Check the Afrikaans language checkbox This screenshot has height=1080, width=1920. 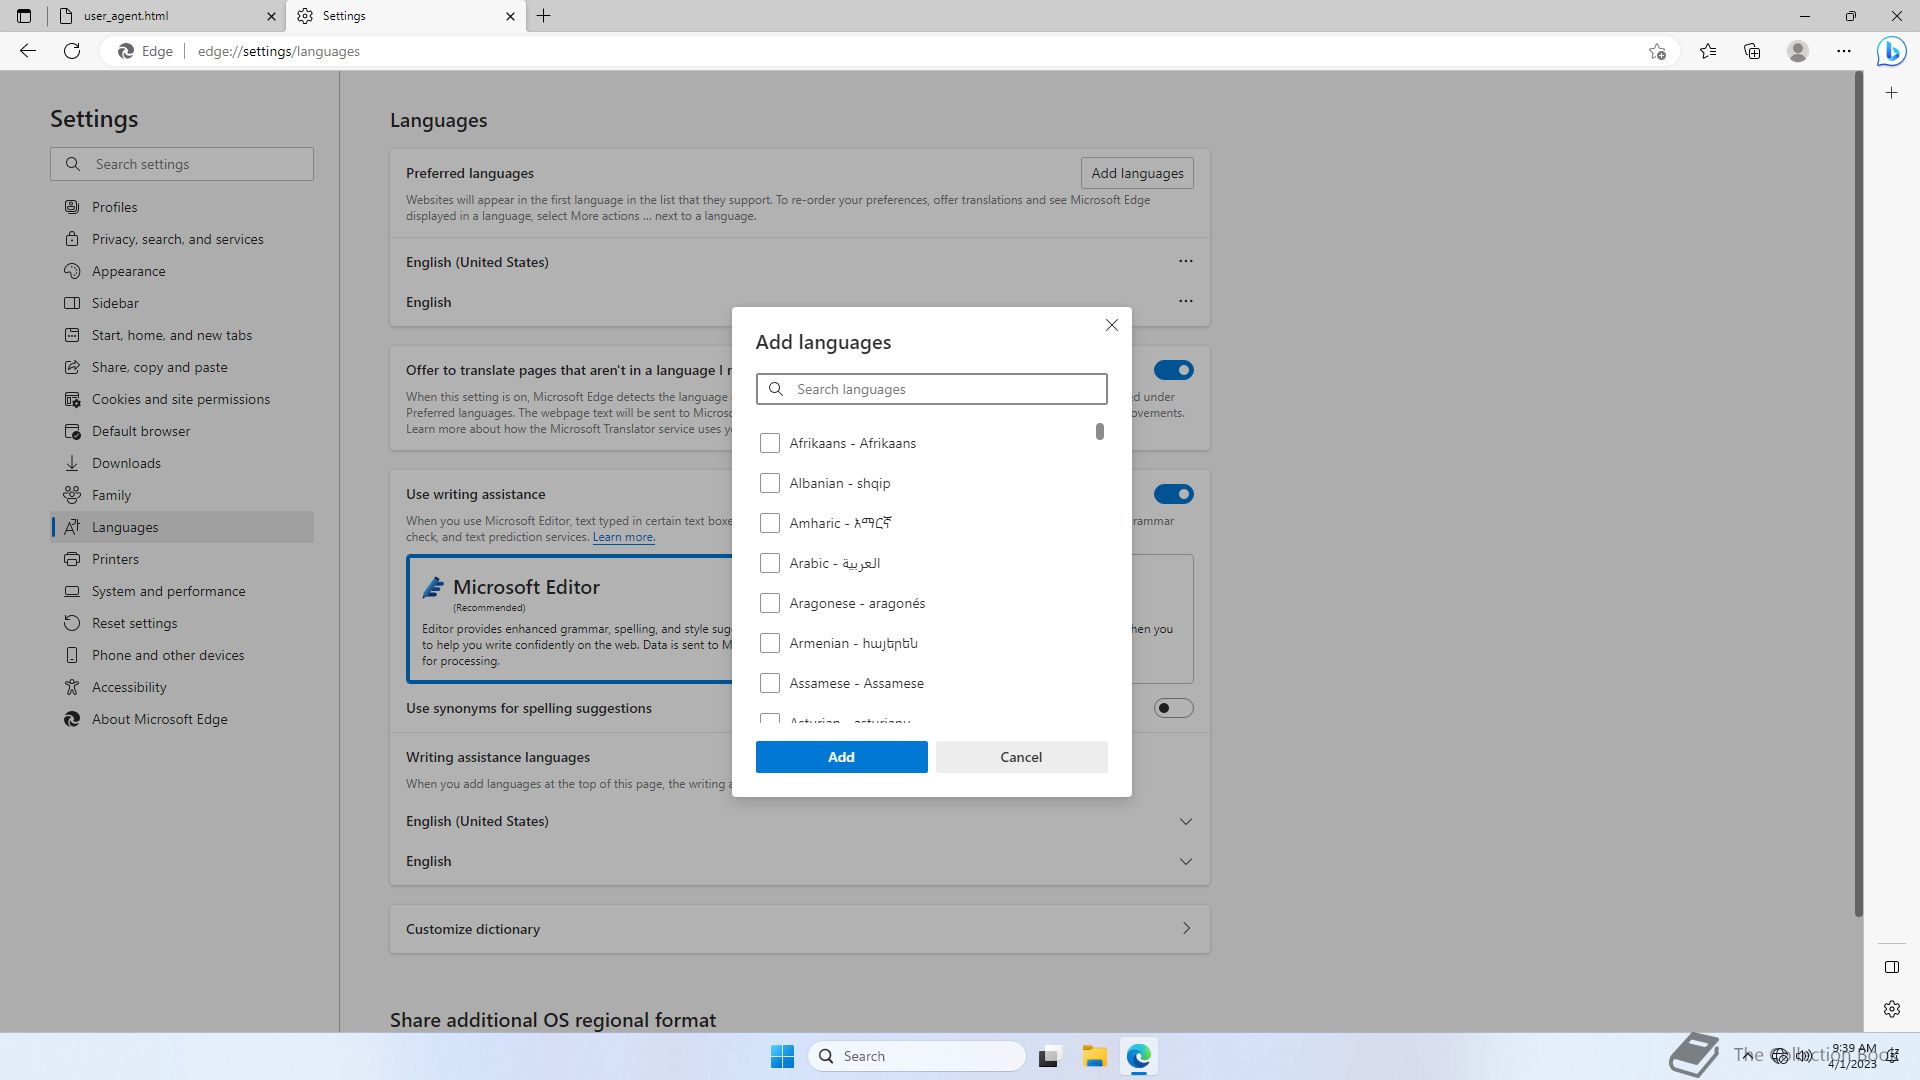[770, 443]
